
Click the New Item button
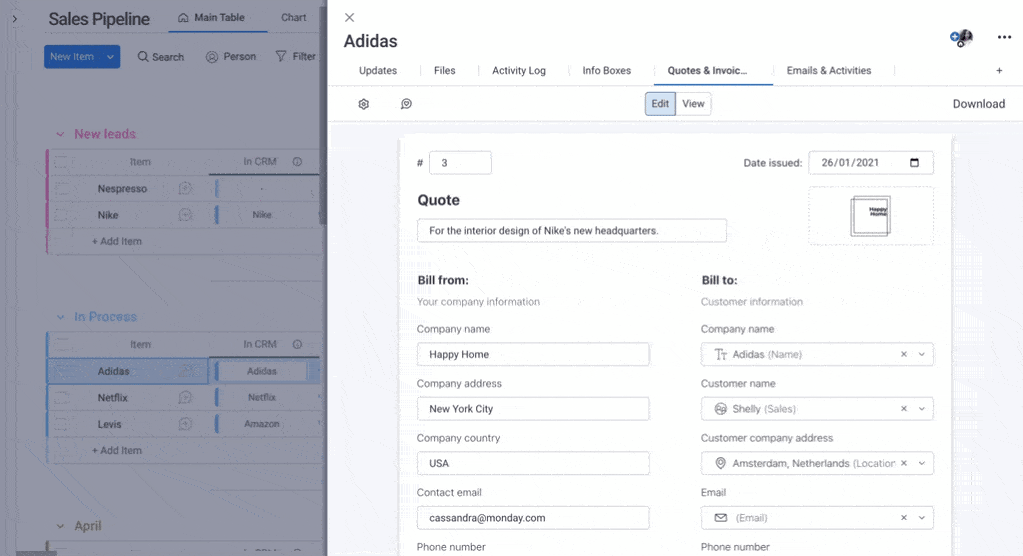point(72,57)
